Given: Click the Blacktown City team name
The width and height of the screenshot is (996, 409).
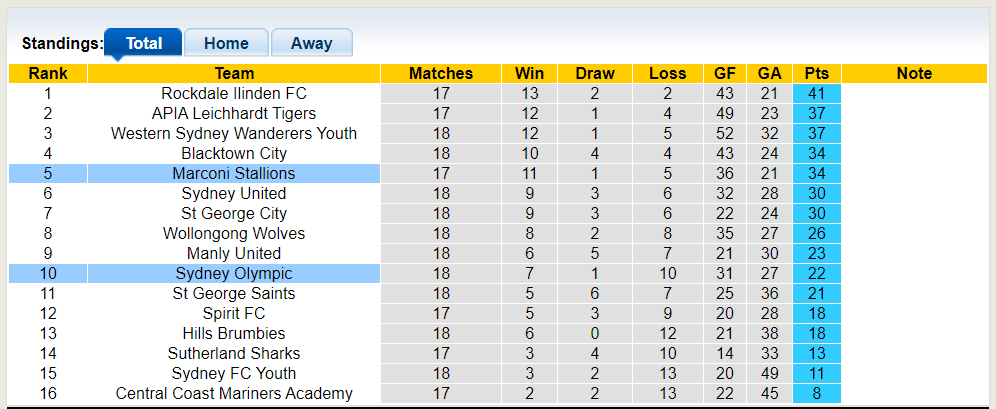Looking at the screenshot, I should [234, 153].
